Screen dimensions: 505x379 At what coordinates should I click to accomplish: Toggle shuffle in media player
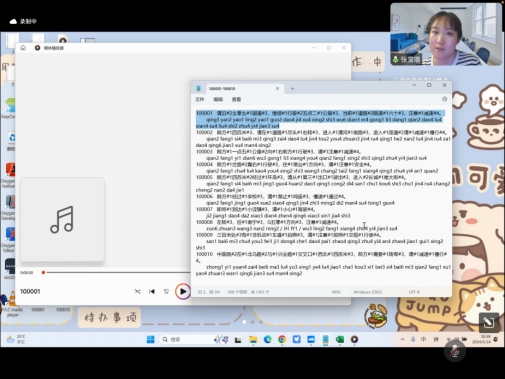(x=137, y=291)
